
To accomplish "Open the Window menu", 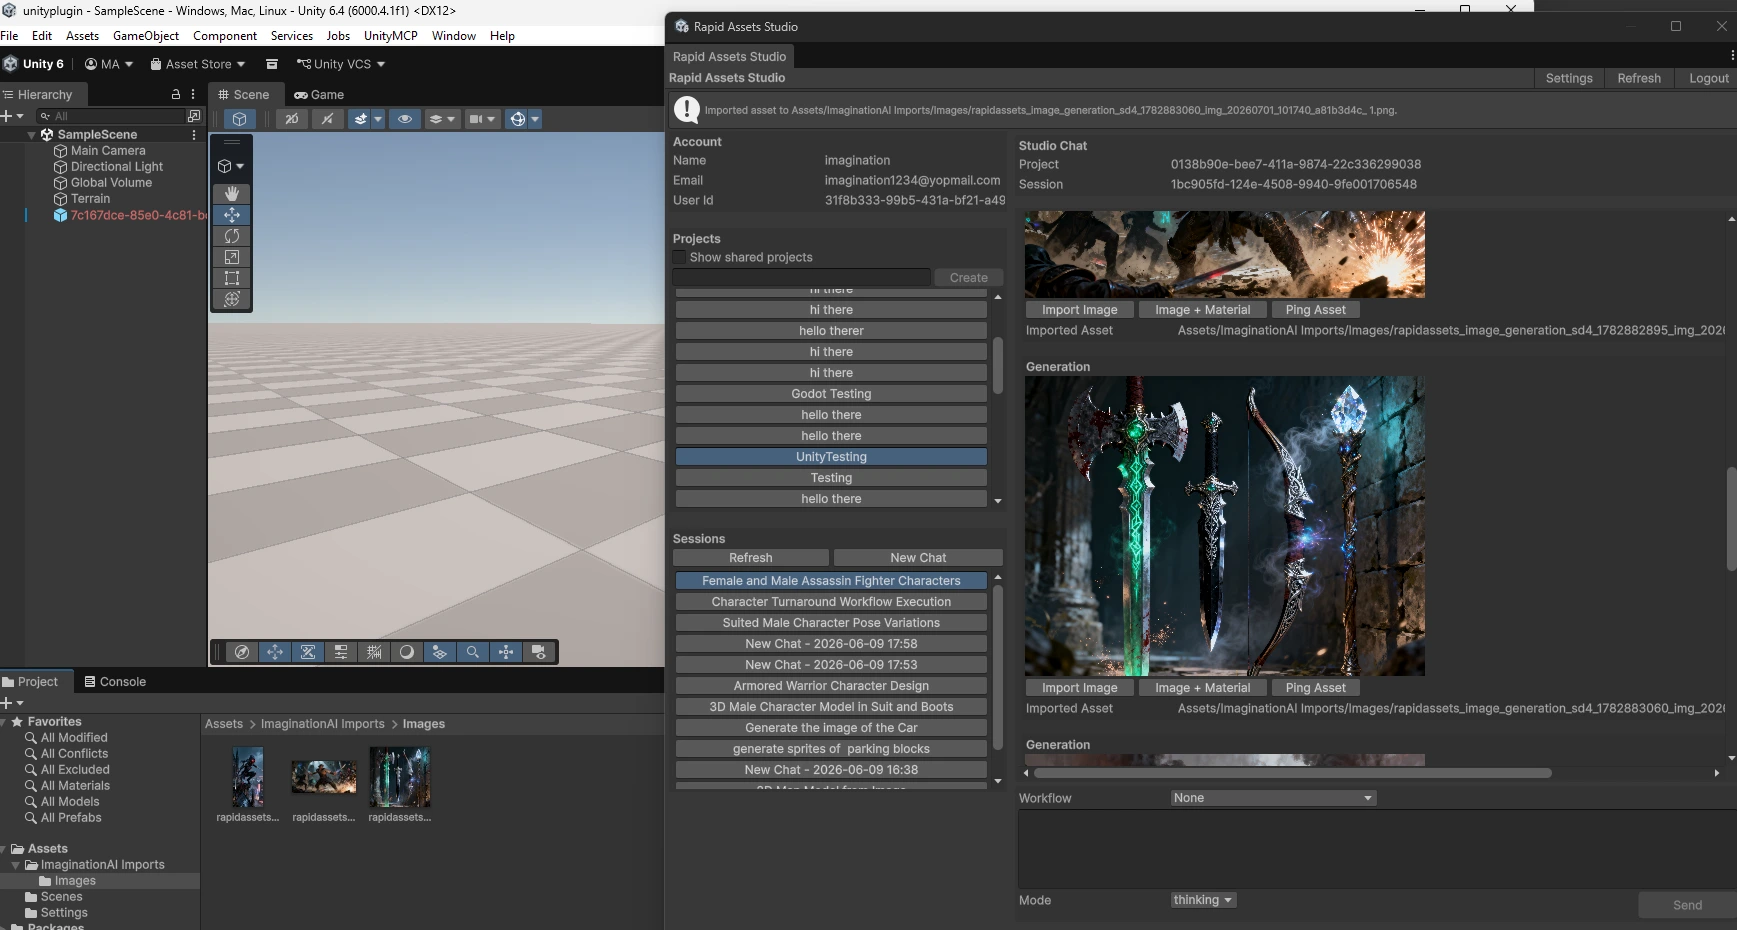I will pos(454,36).
